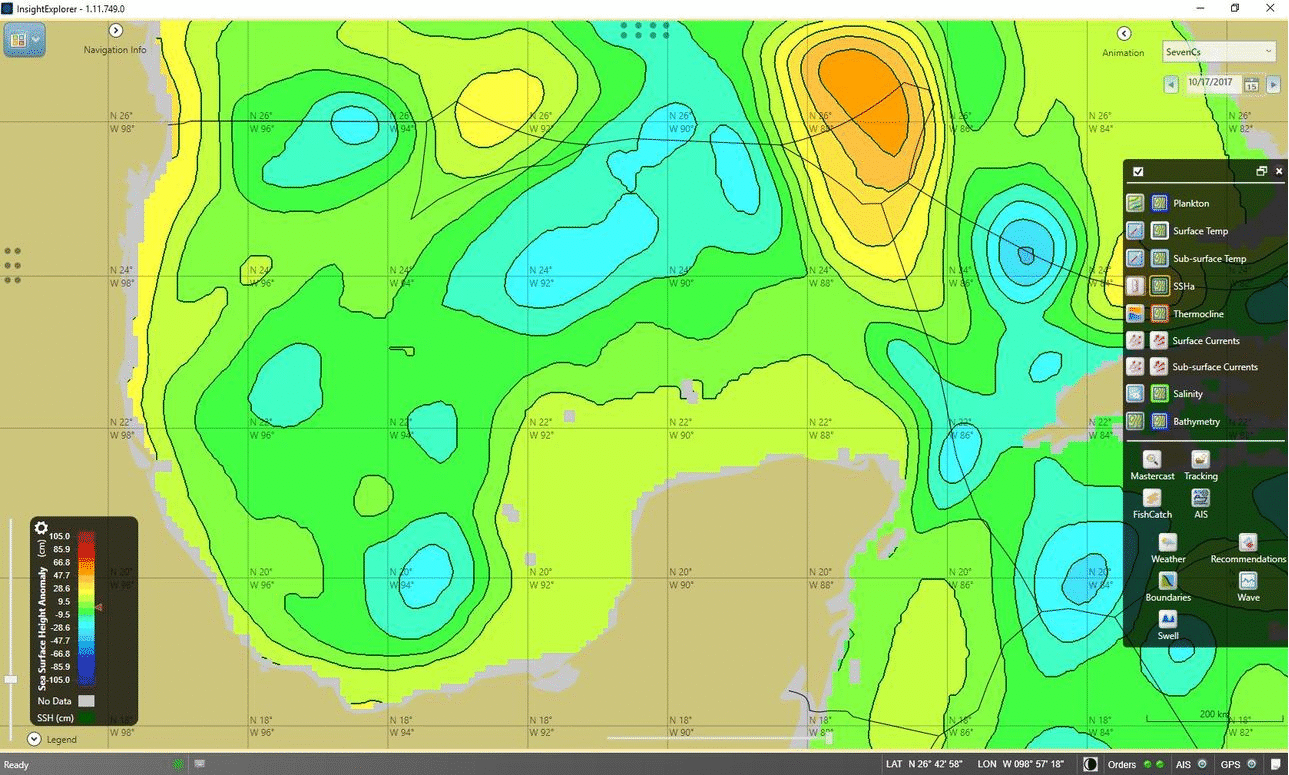The height and width of the screenshot is (775, 1289).
Task: Open the calendar date picker
Action: pos(1251,85)
